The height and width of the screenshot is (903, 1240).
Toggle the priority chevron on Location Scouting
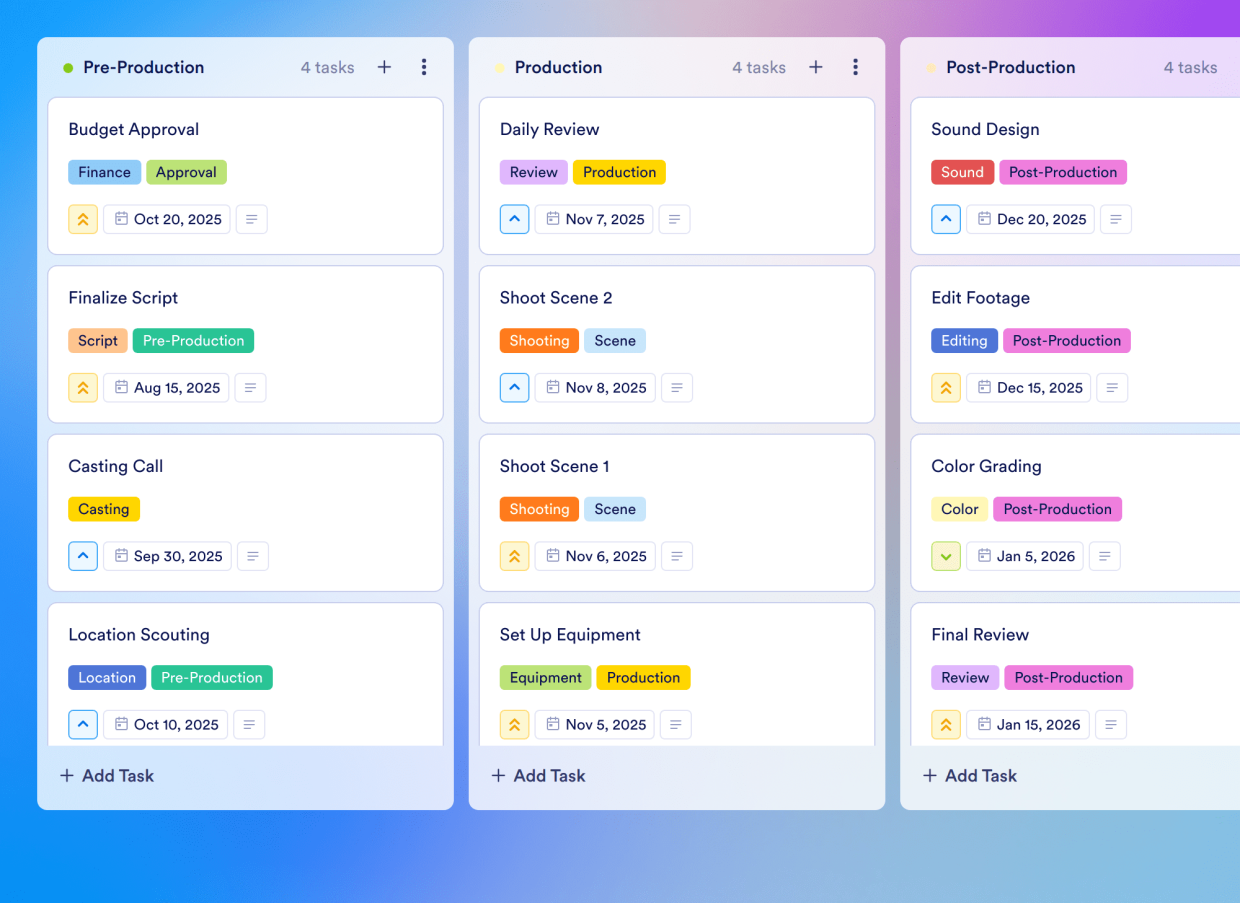tap(83, 724)
